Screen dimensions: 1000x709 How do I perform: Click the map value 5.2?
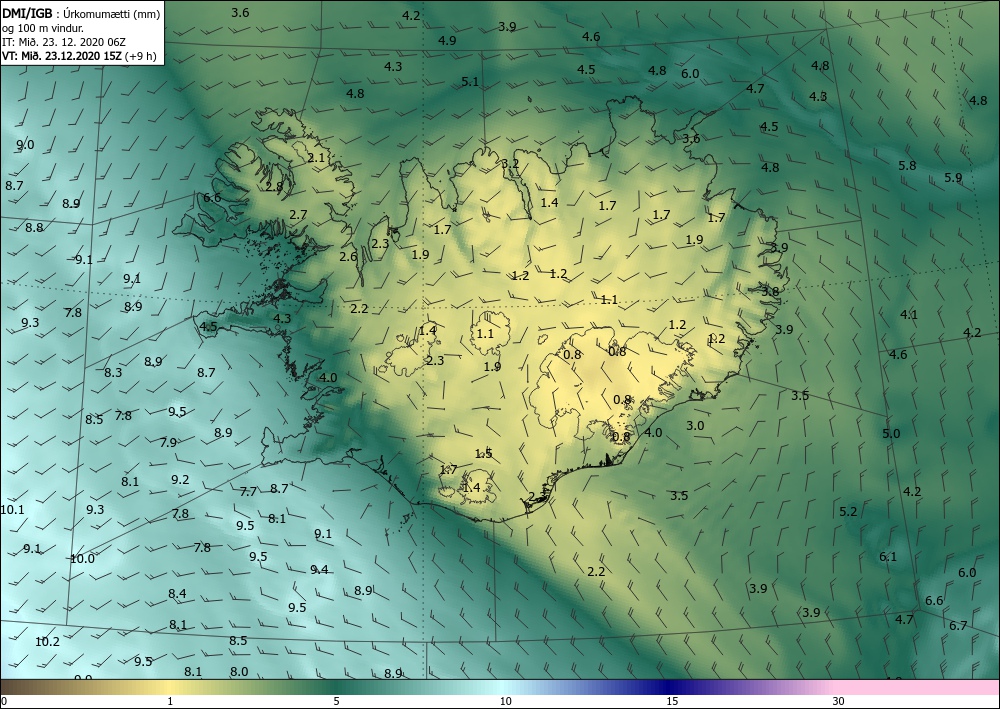pyautogui.click(x=848, y=511)
